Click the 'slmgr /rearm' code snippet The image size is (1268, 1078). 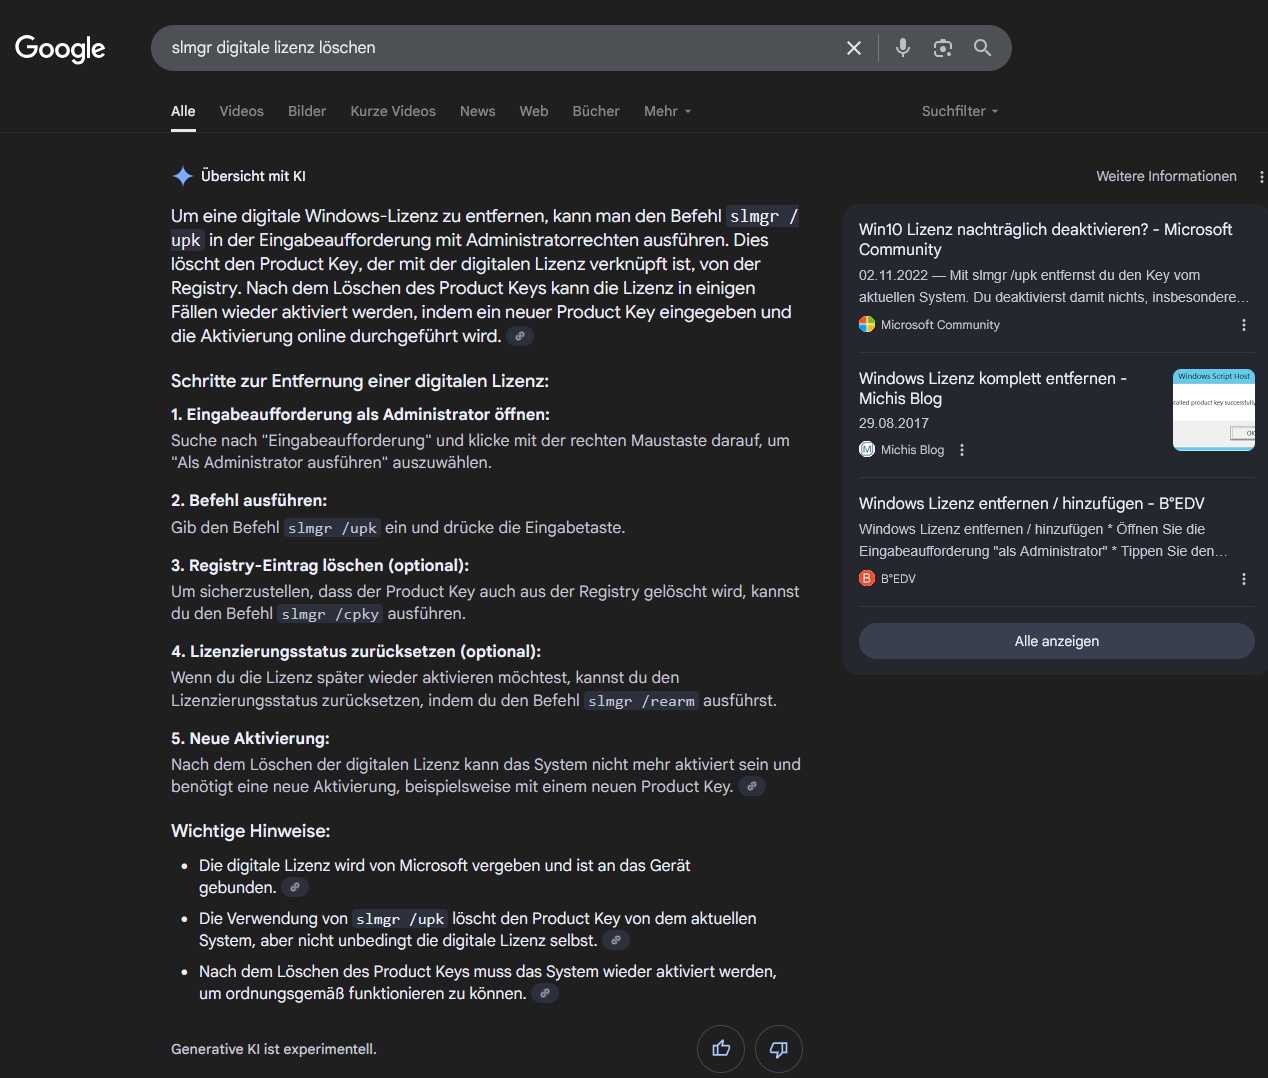pos(641,701)
